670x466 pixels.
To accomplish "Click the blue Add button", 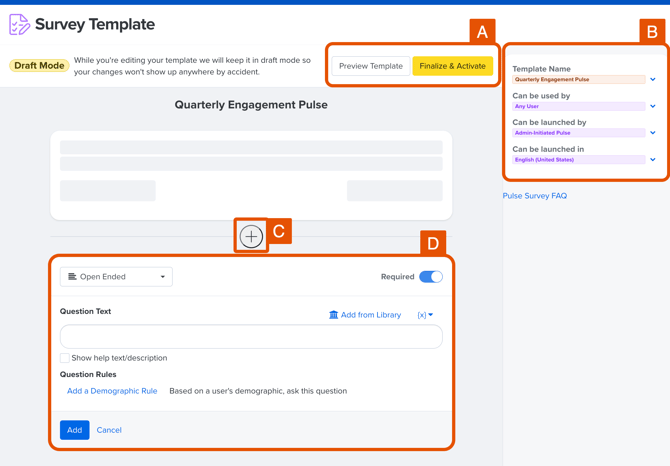I will [74, 430].
